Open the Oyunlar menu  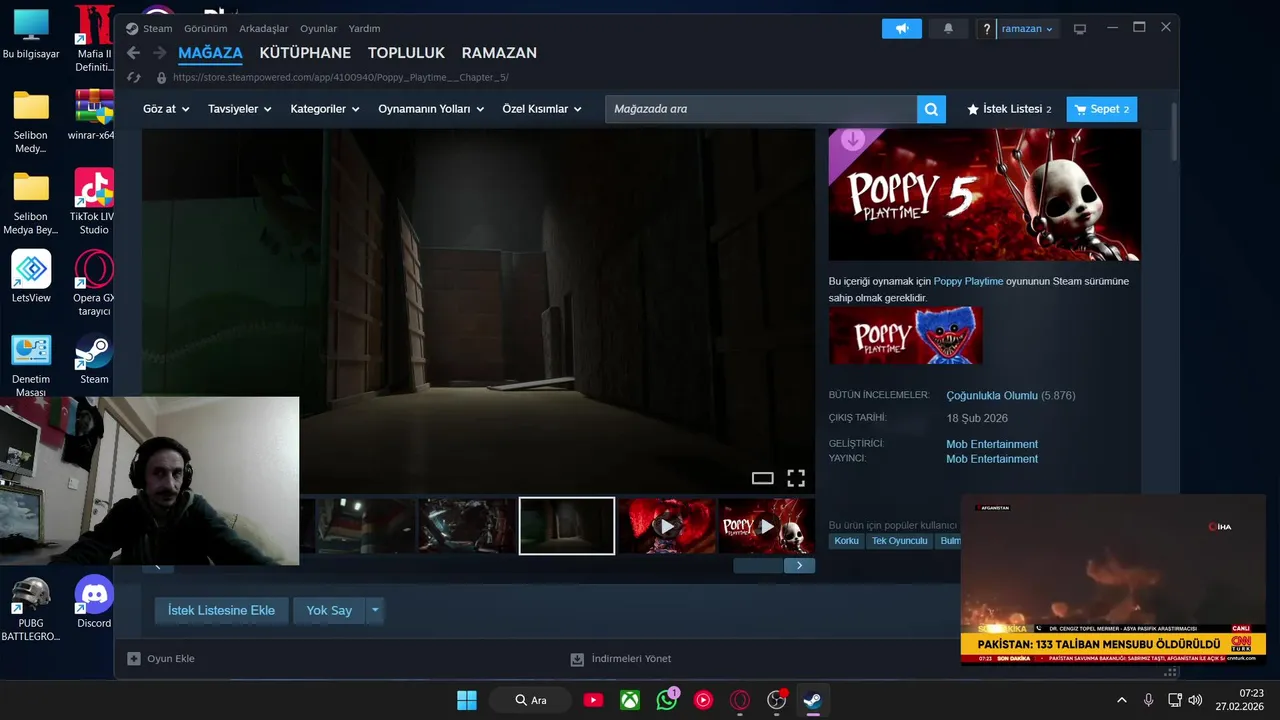(x=319, y=29)
